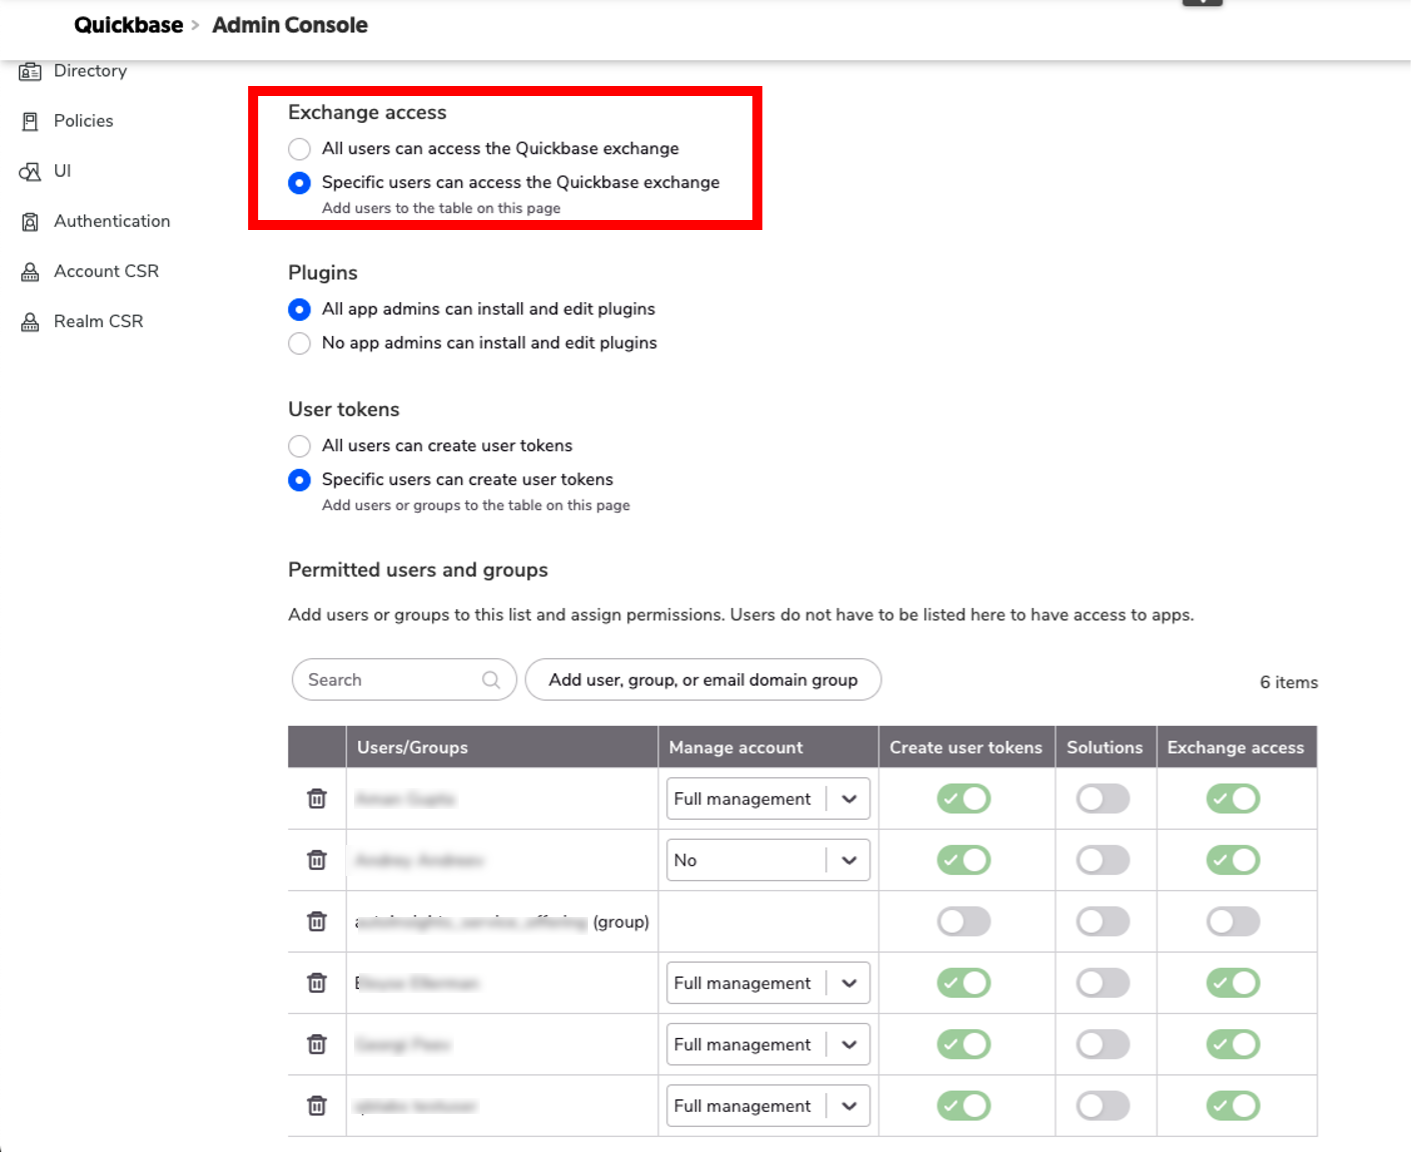This screenshot has height=1155, width=1416.
Task: Click the trash icon in the fourth table row
Action: (317, 983)
